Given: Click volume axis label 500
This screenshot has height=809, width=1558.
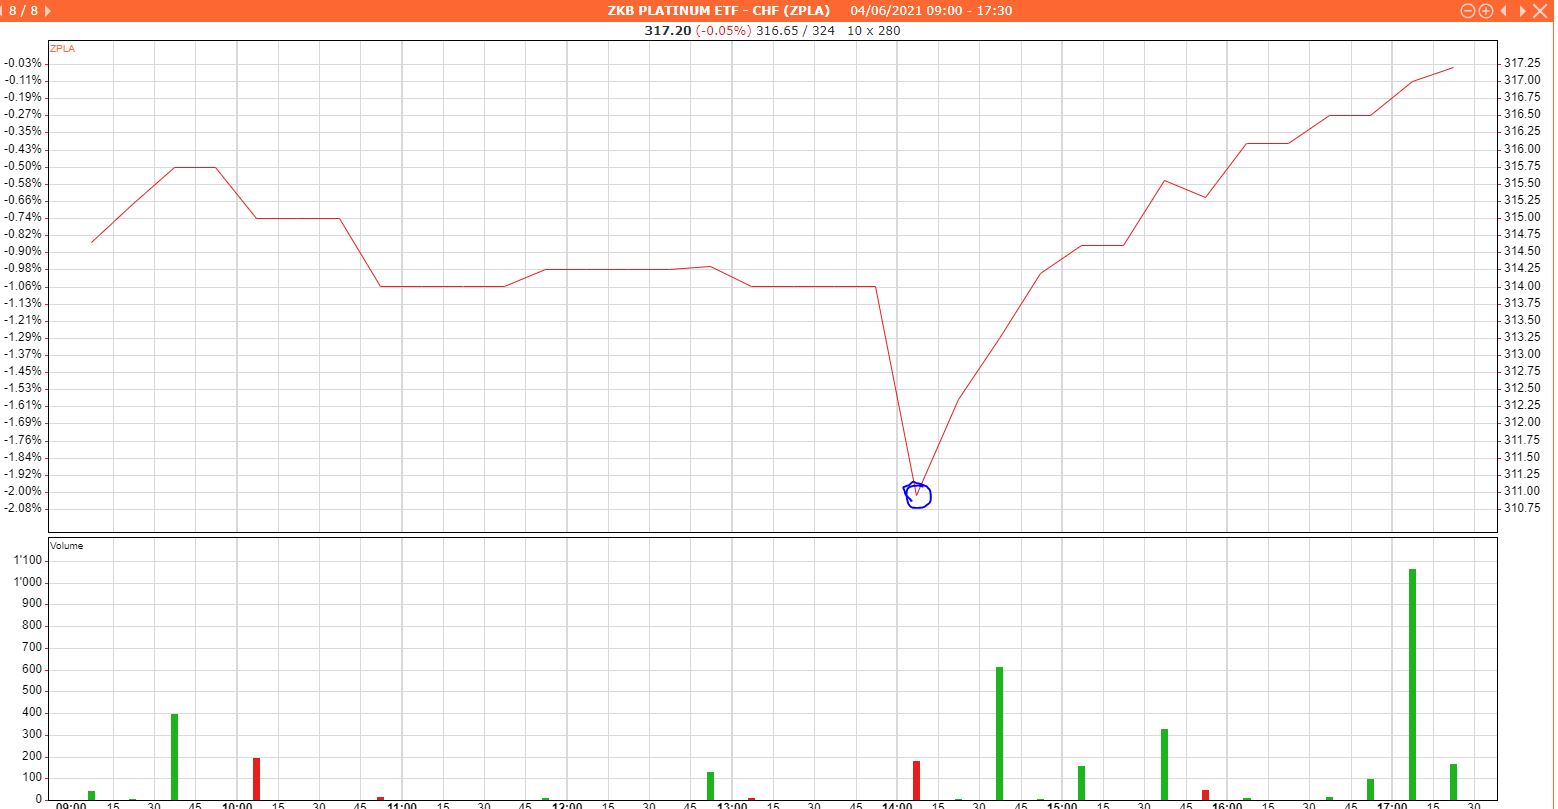Looking at the screenshot, I should [31, 691].
